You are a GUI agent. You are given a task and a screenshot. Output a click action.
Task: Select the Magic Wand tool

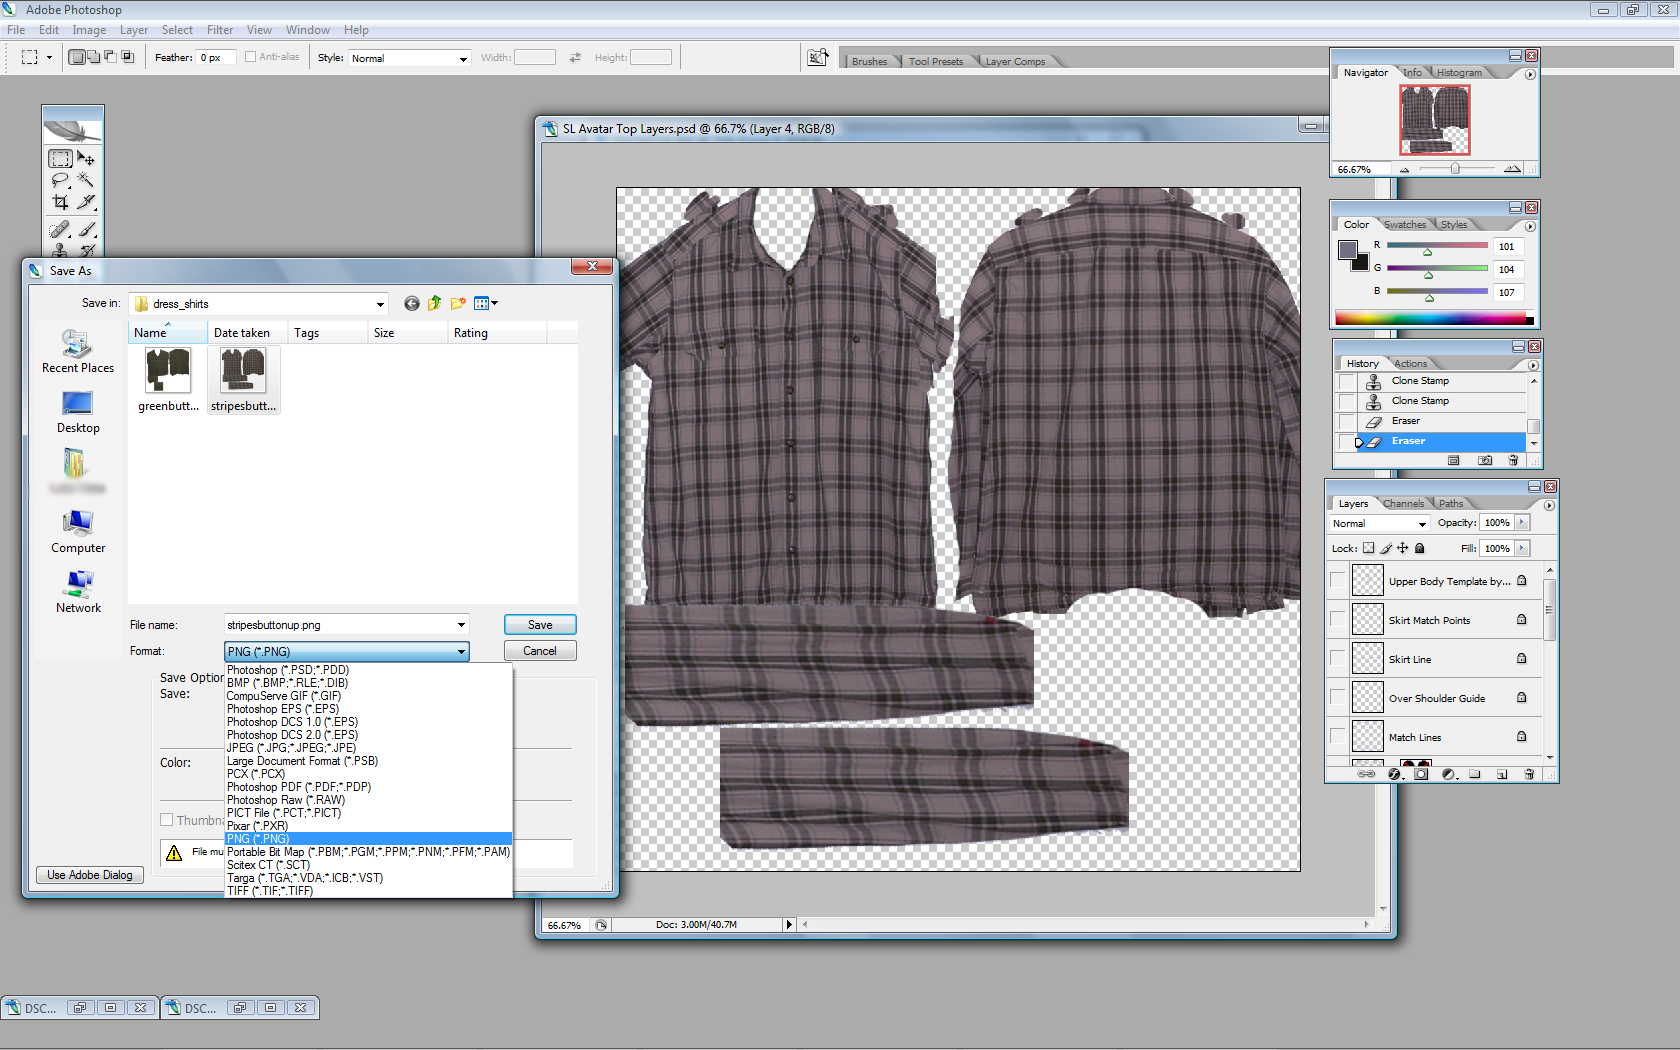tap(86, 180)
